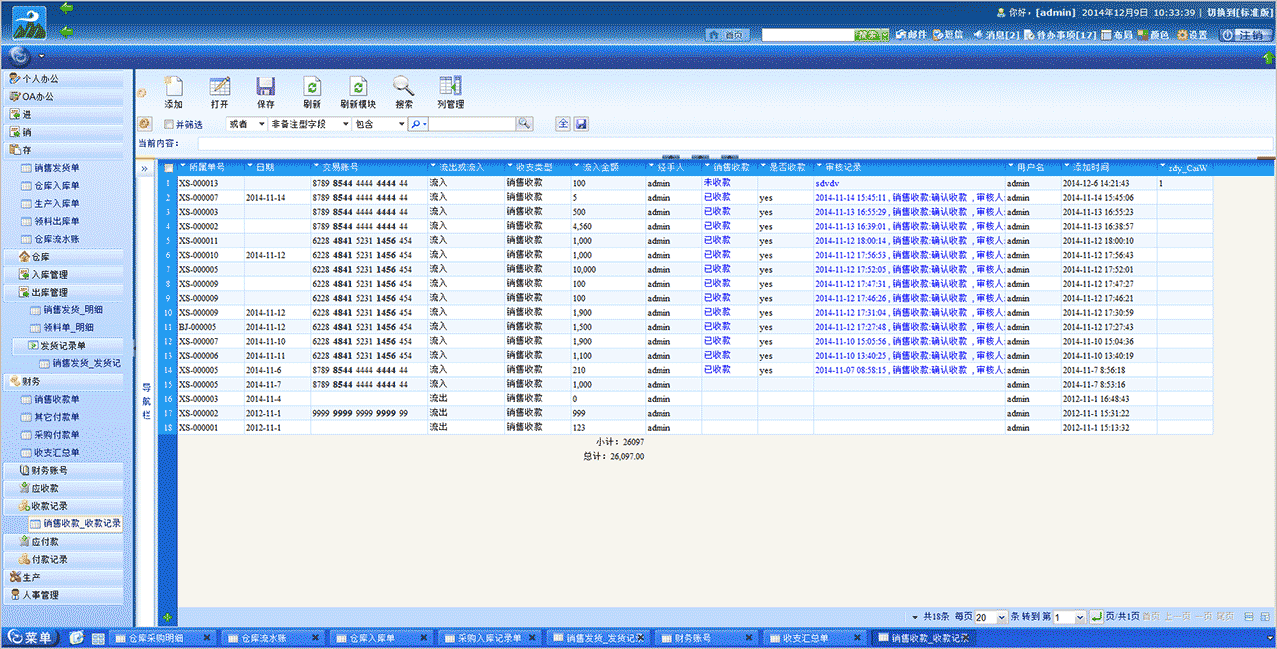Click the save-filter disk icon
The width and height of the screenshot is (1277, 649).
tap(581, 124)
